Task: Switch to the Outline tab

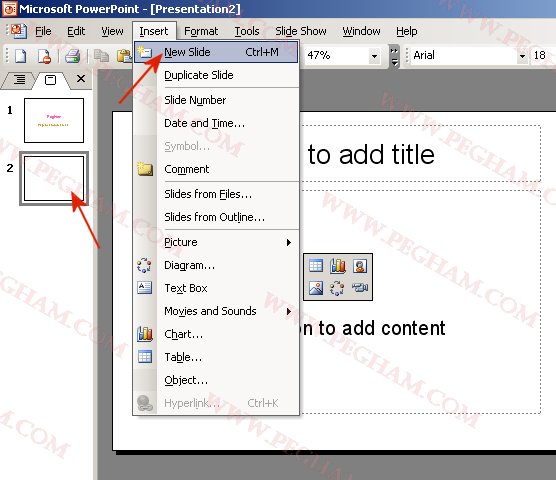Action: pos(19,79)
